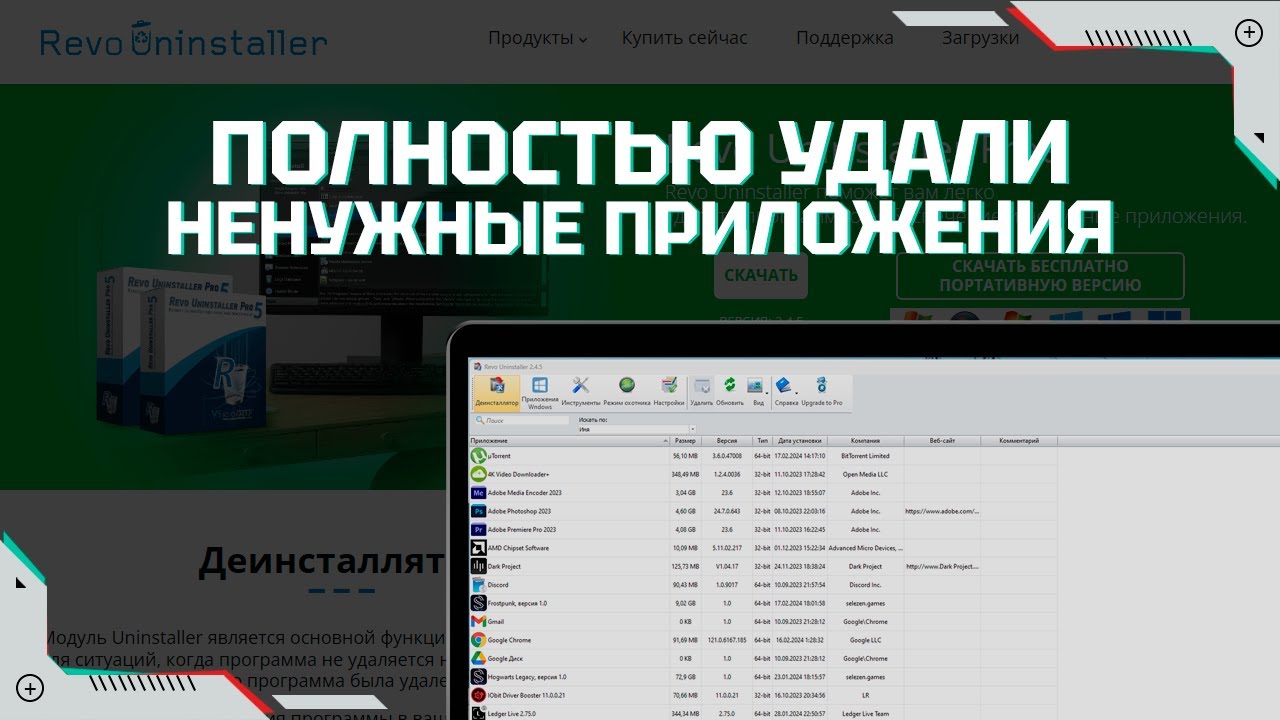Click the Revo Uninstaller website logo

coord(184,41)
